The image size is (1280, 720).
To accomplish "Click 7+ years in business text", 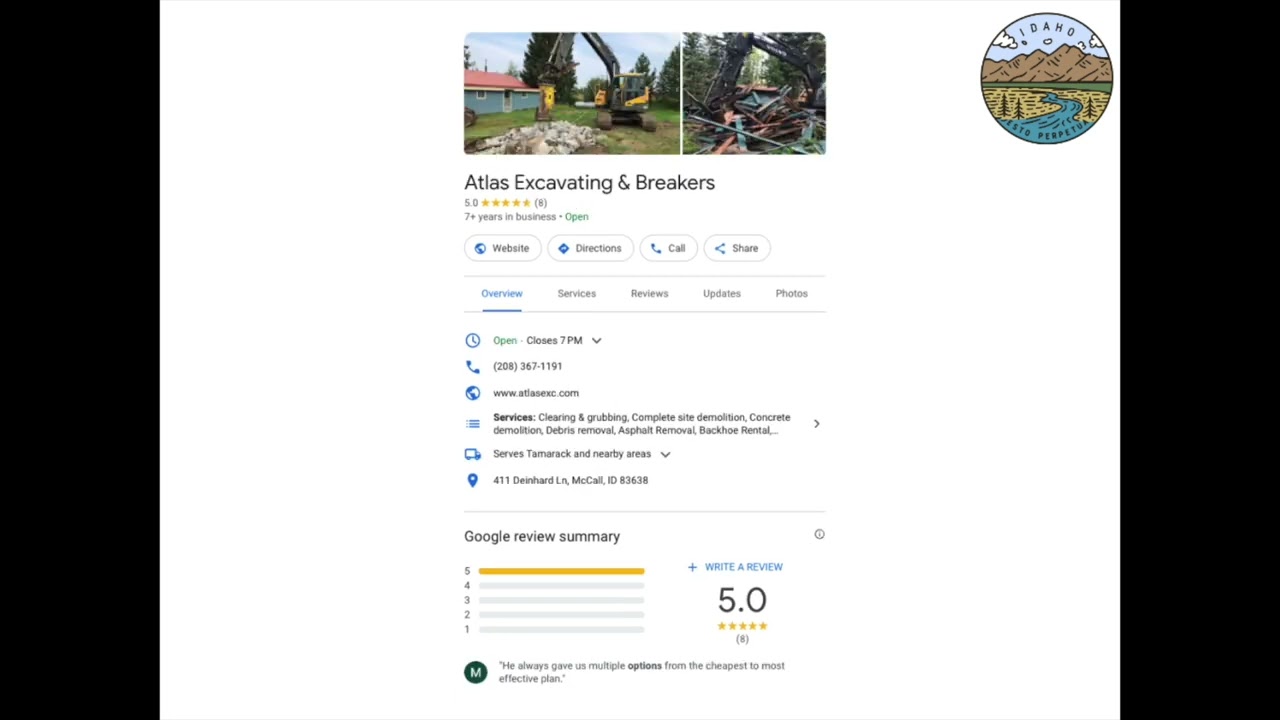I will click(510, 216).
